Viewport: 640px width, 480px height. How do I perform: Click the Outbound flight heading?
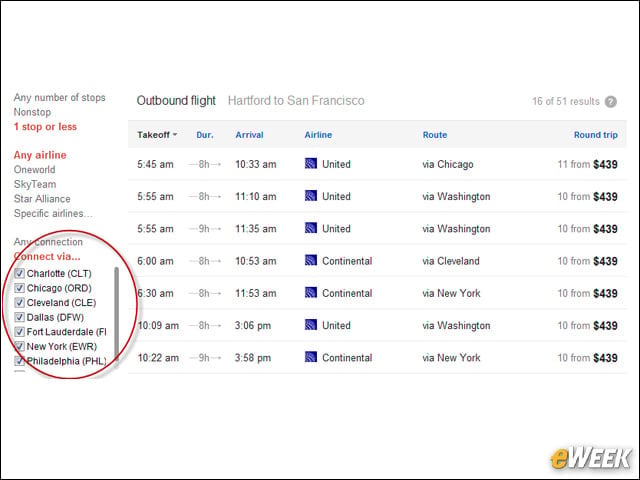pyautogui.click(x=176, y=100)
